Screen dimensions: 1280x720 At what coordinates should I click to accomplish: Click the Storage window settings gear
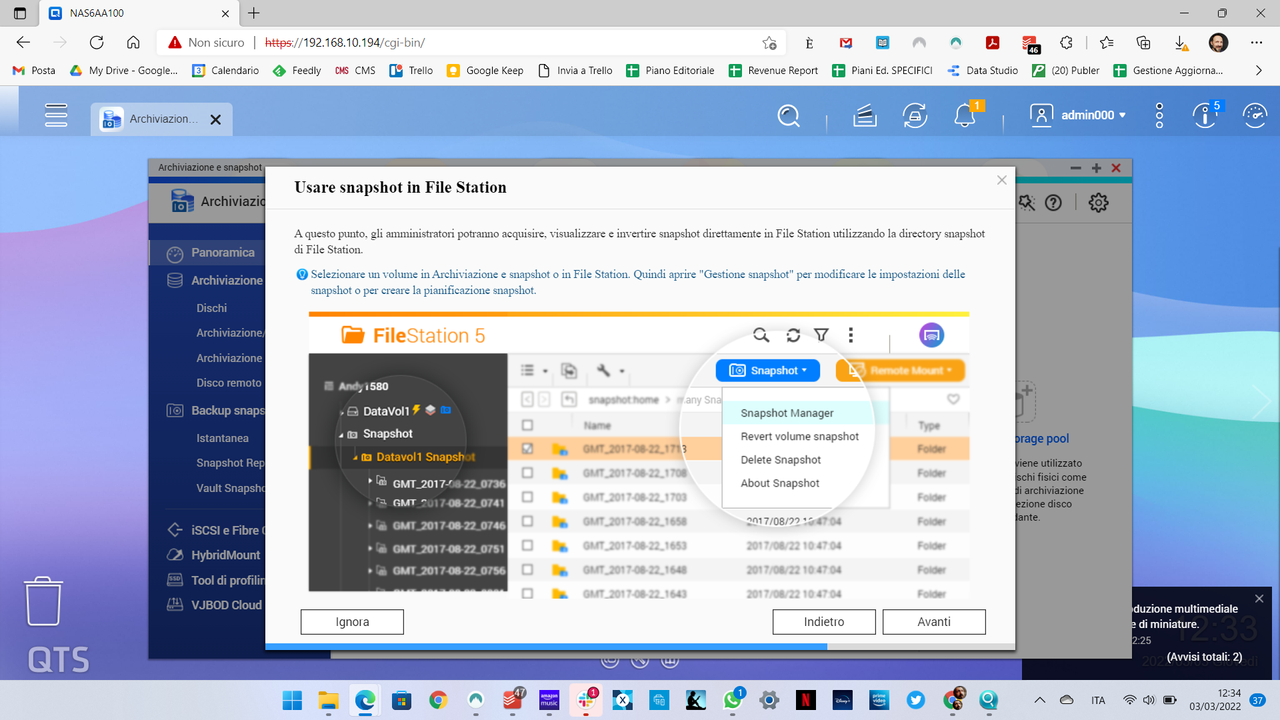[x=1098, y=202]
